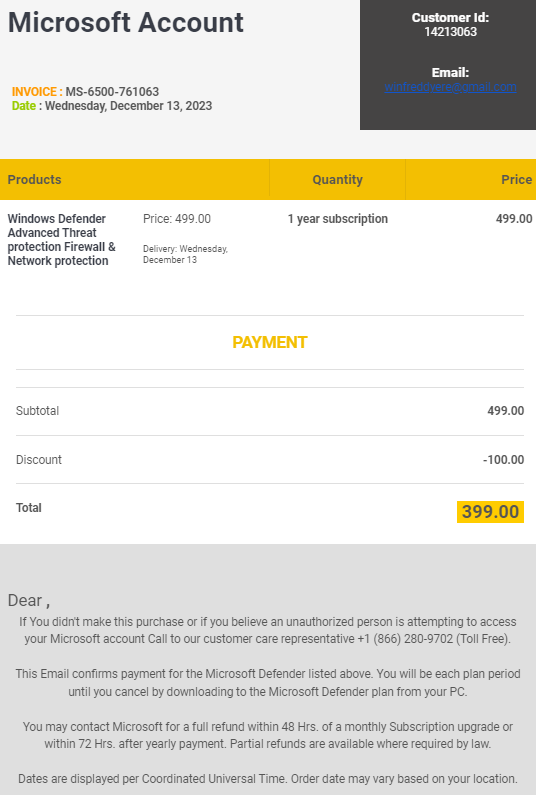Select the Customer Id 14213063
This screenshot has height=795, width=536.
coord(450,32)
